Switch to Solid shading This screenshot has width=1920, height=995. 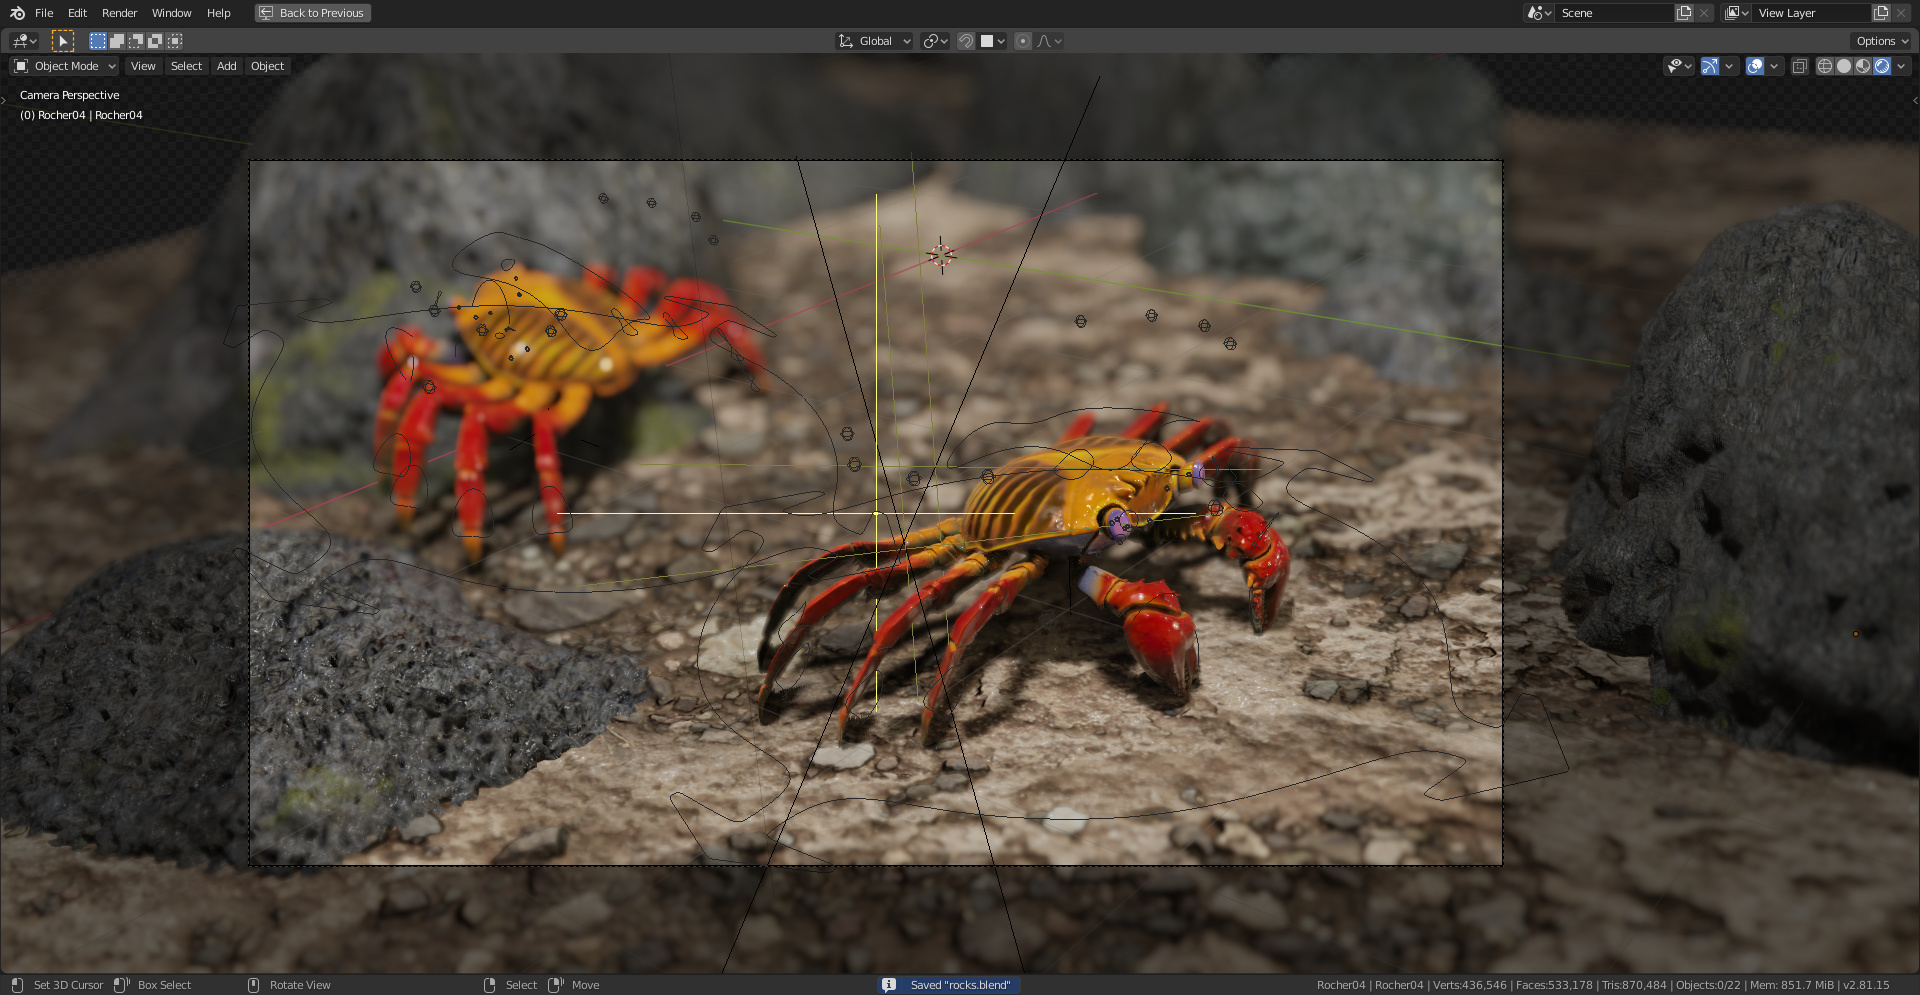point(1844,66)
